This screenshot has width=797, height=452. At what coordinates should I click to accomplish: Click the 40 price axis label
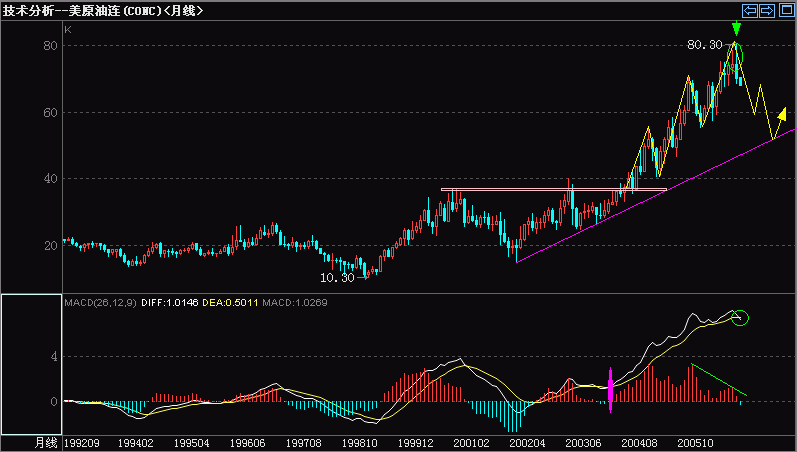50,179
